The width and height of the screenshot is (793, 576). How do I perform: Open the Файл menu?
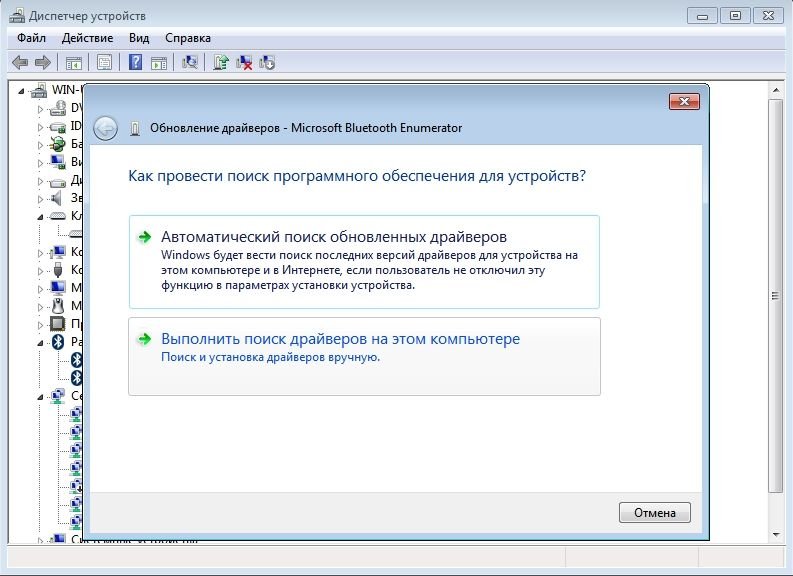pos(32,38)
